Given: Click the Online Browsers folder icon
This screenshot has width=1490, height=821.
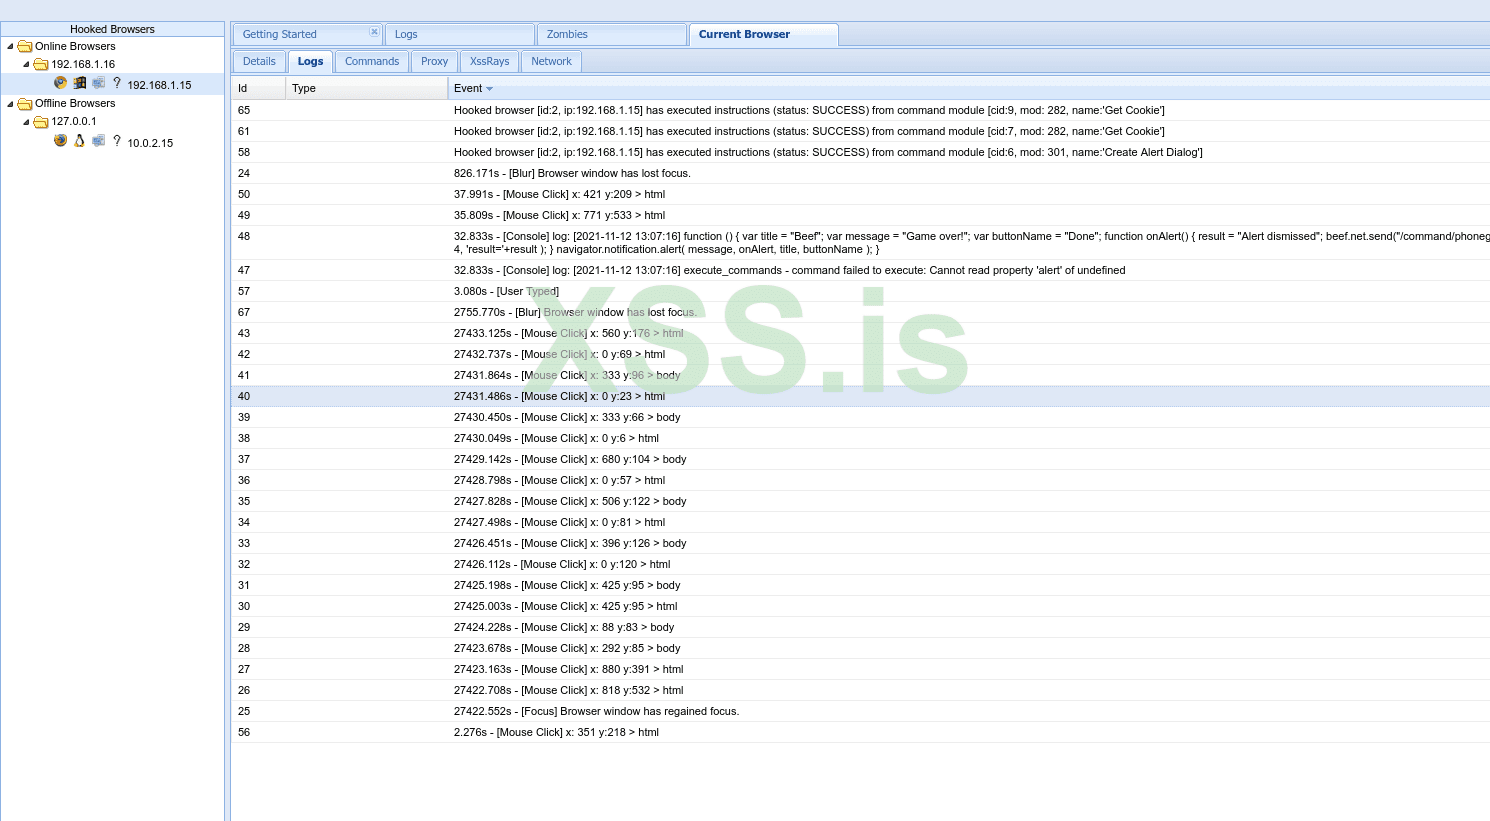Looking at the screenshot, I should coord(25,46).
